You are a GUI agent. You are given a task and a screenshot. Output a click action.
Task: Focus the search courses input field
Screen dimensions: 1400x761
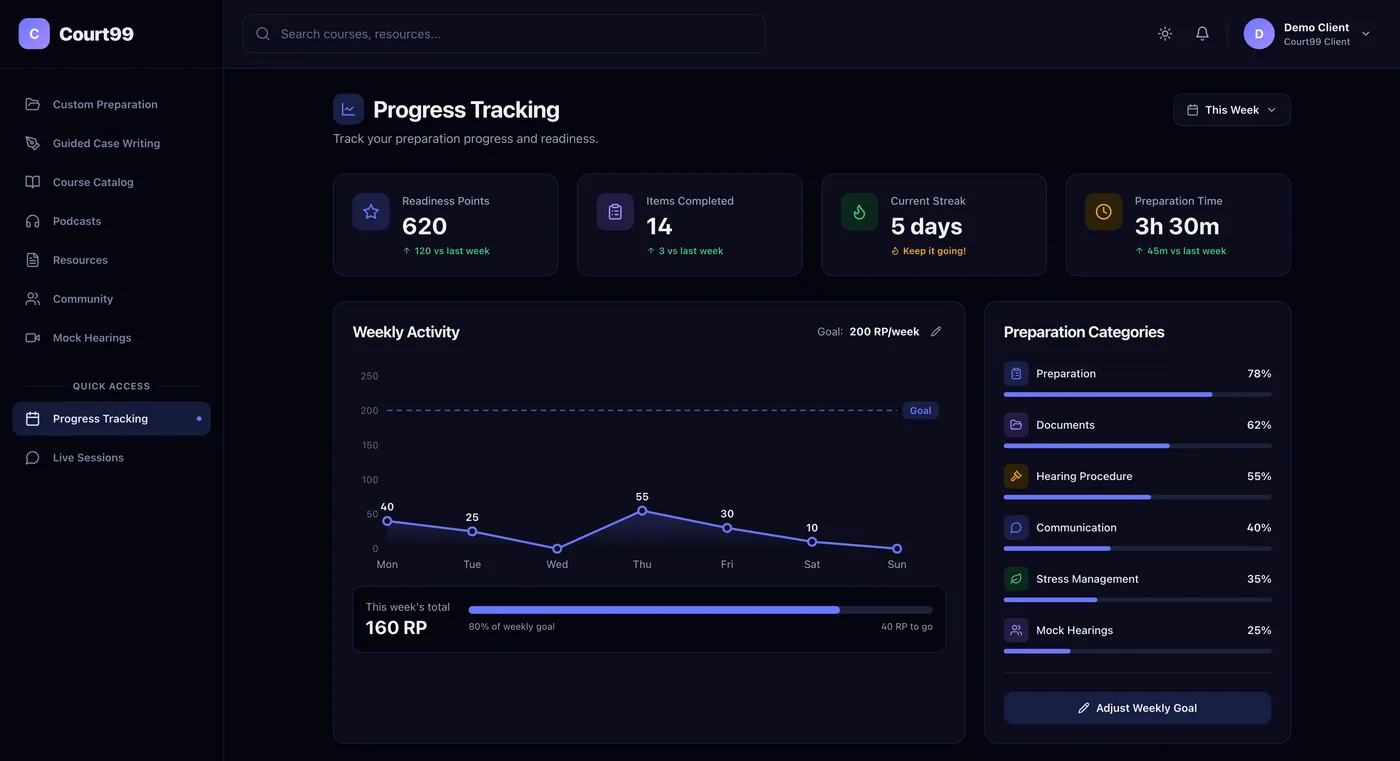(x=504, y=34)
